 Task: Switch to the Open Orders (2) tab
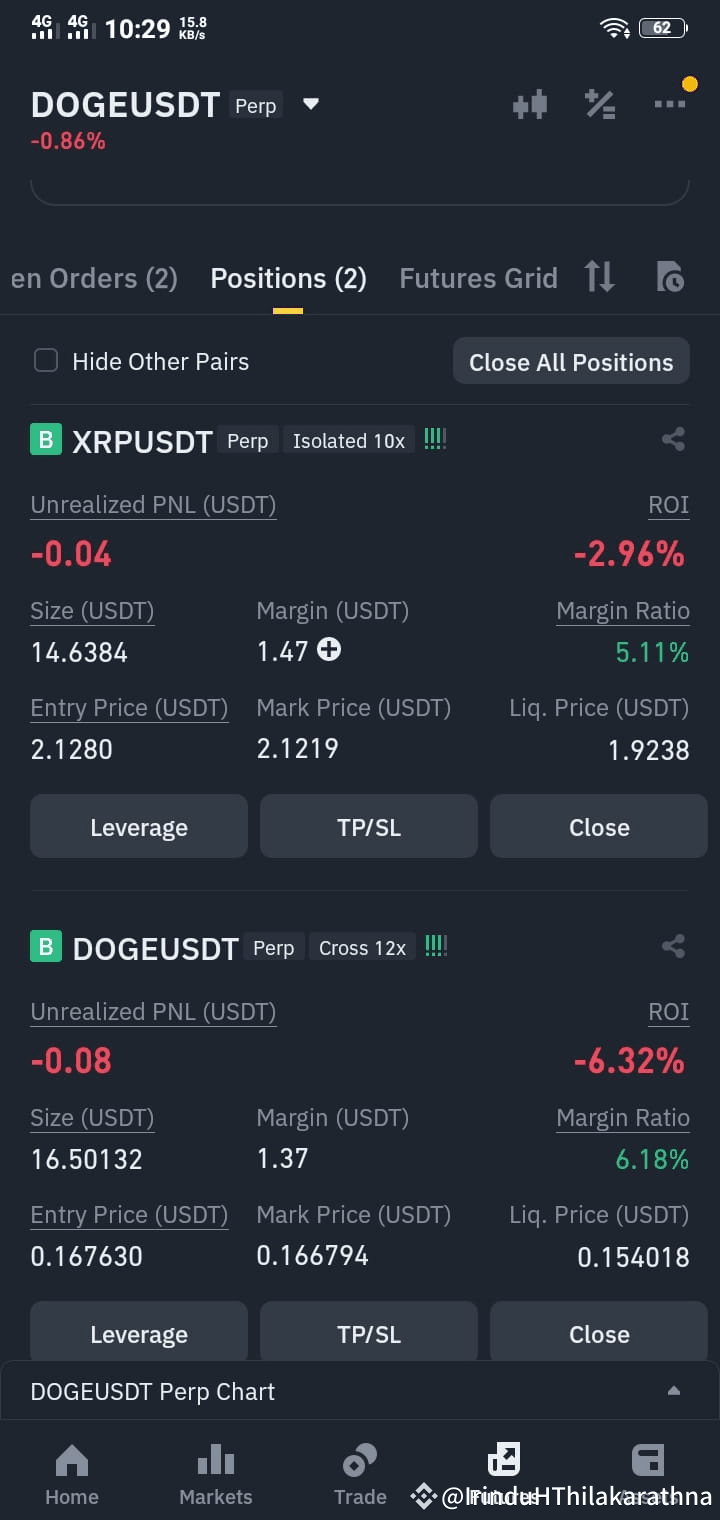click(x=94, y=278)
